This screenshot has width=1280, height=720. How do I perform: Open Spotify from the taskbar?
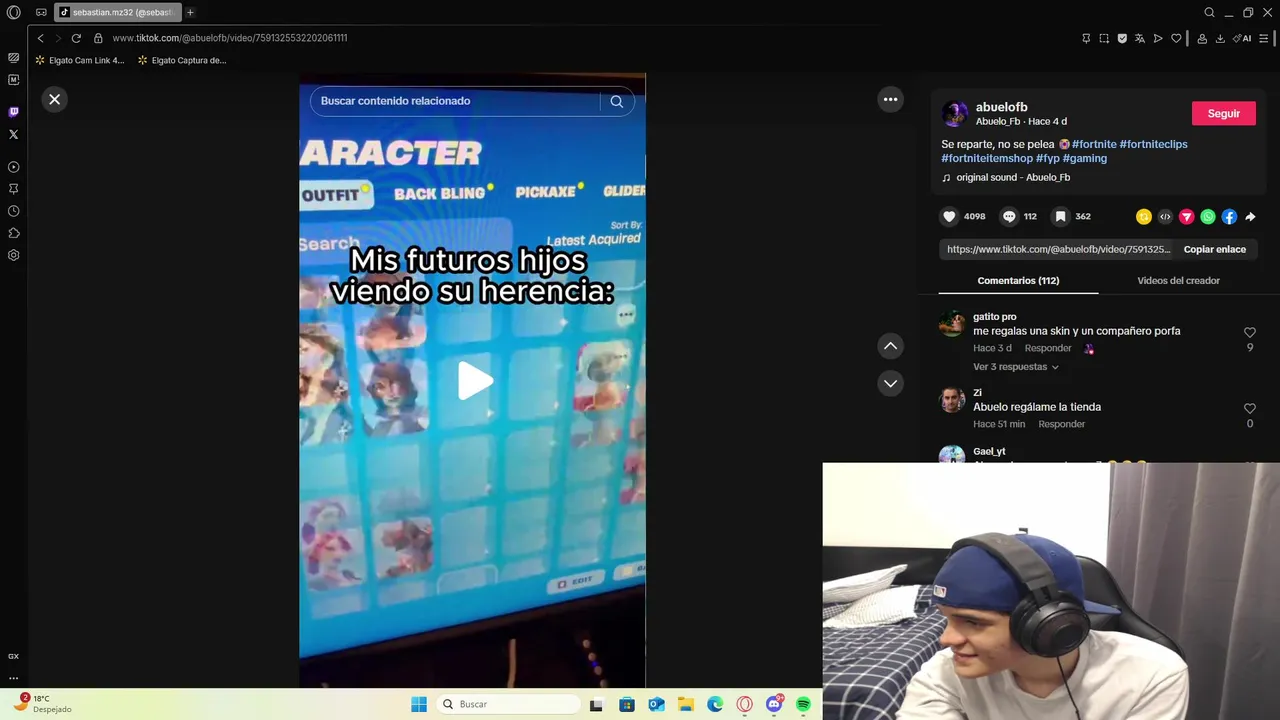click(x=803, y=705)
